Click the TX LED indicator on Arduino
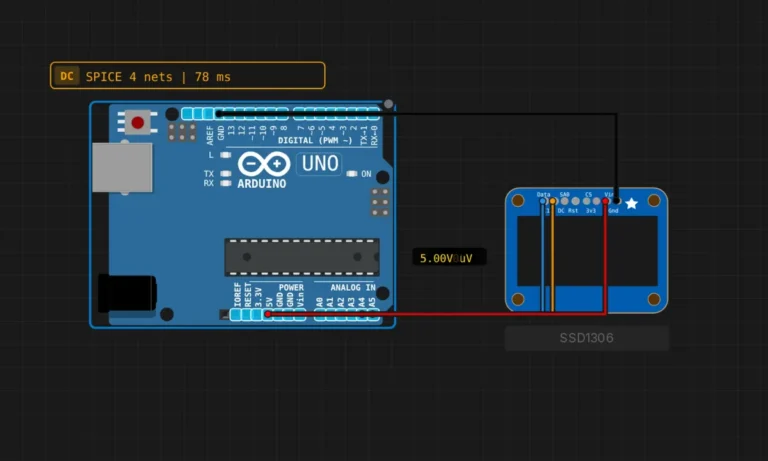This screenshot has width=768, height=461. (x=225, y=173)
